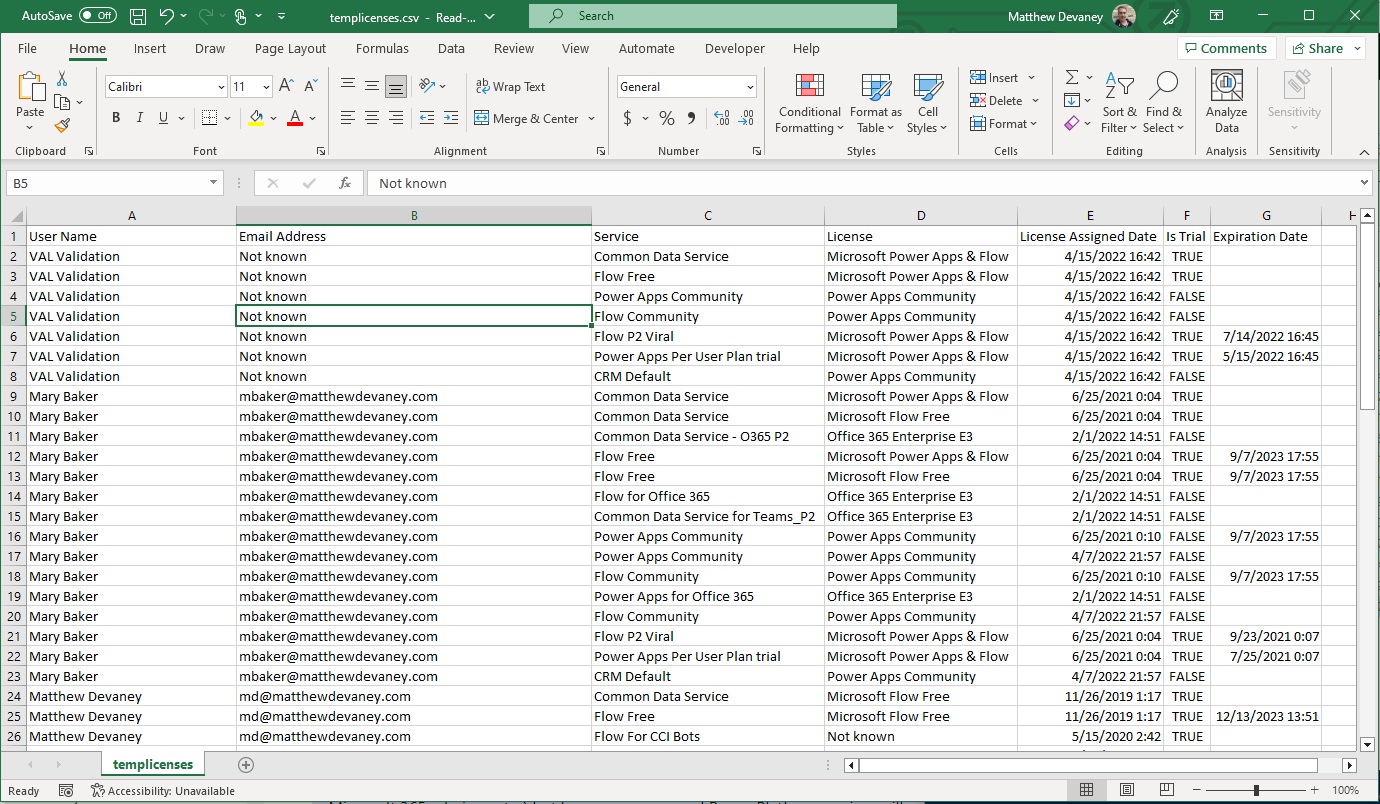The image size is (1380, 804).
Task: Apply Percent Style number format
Action: (666, 118)
